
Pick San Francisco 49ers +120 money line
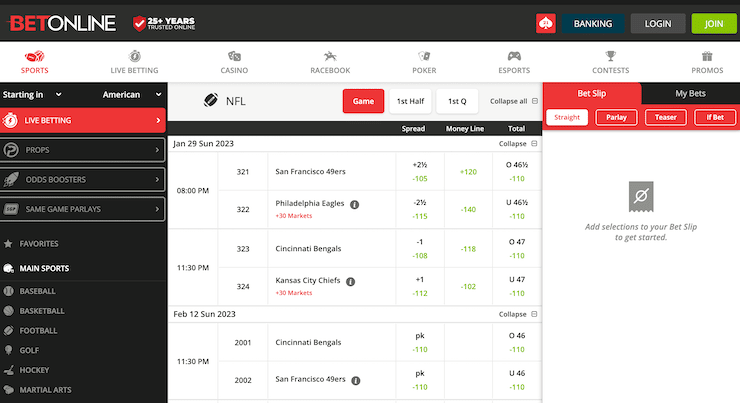click(x=468, y=172)
